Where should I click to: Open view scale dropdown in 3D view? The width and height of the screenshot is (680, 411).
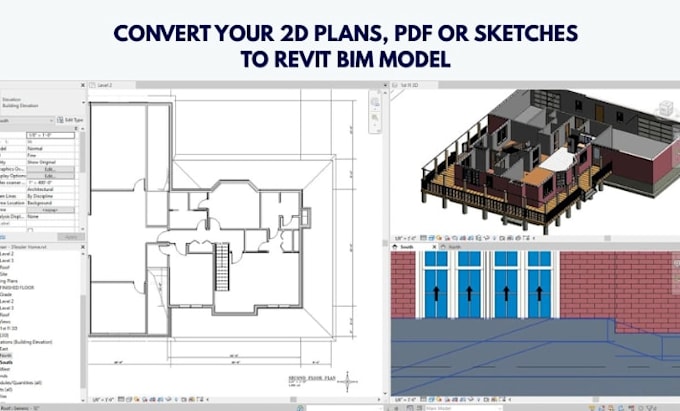[405, 238]
